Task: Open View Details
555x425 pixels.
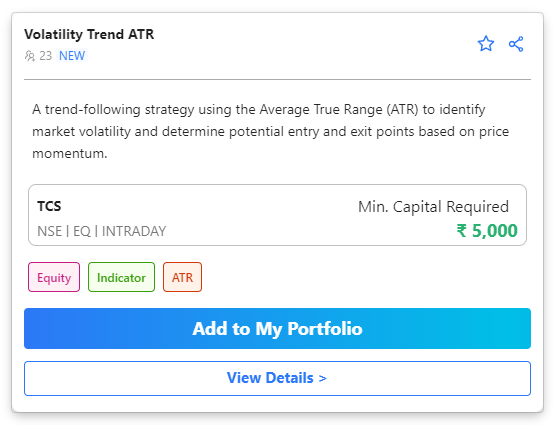Action: 278,378
